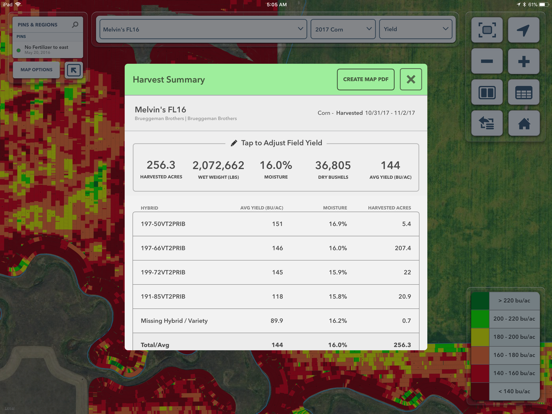Viewport: 552px width, 414px height.
Task: Tap the battery indicator in status bar
Action: 544,5
